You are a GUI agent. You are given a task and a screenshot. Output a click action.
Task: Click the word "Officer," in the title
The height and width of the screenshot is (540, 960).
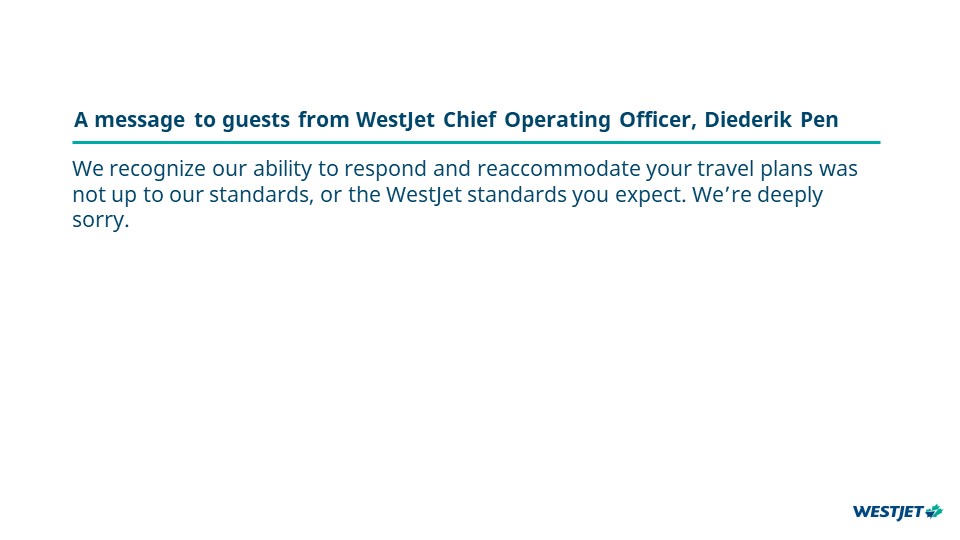coord(657,120)
